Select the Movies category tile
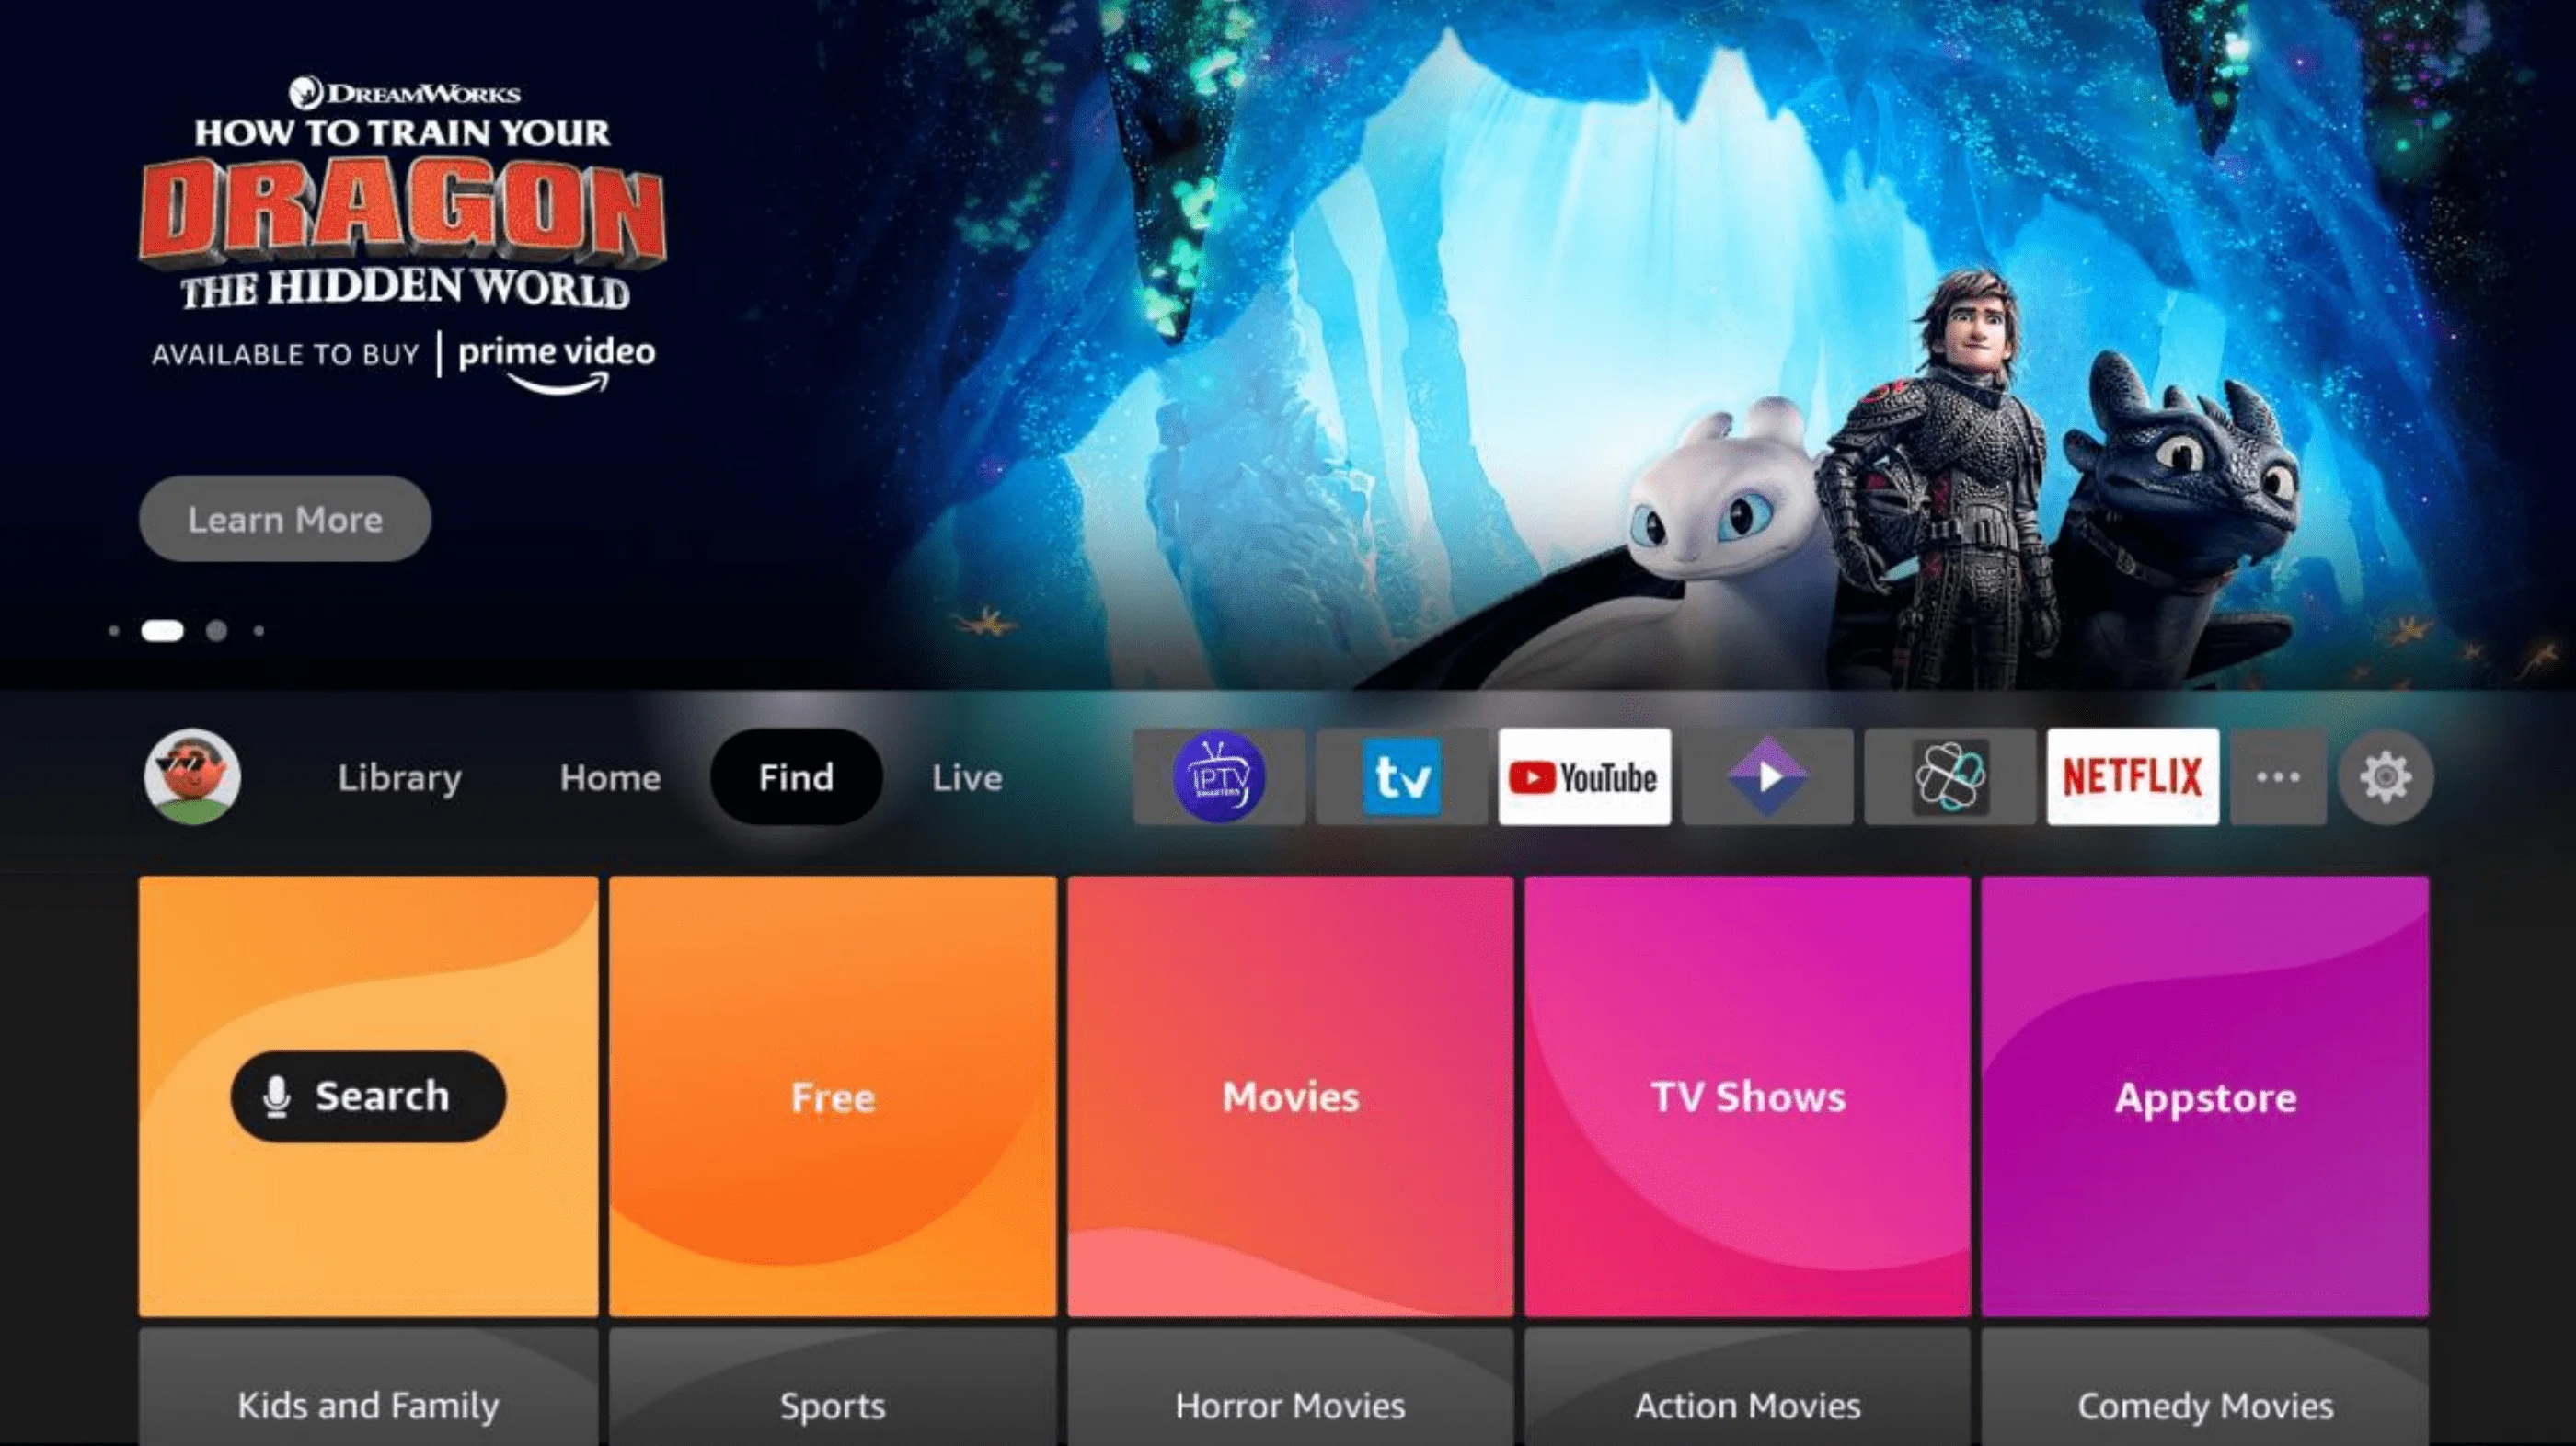2576x1446 pixels. pyautogui.click(x=1288, y=1094)
